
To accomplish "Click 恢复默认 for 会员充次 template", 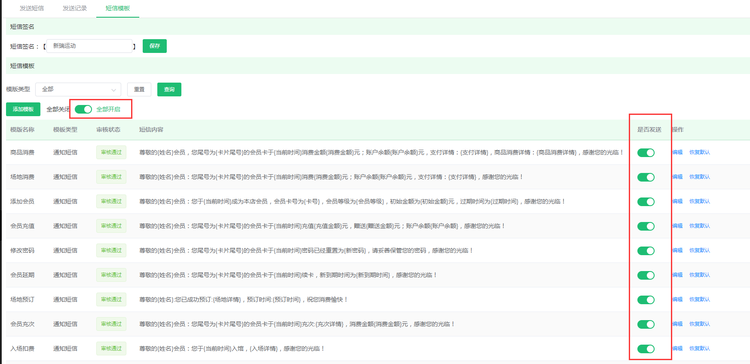I will click(x=699, y=324).
